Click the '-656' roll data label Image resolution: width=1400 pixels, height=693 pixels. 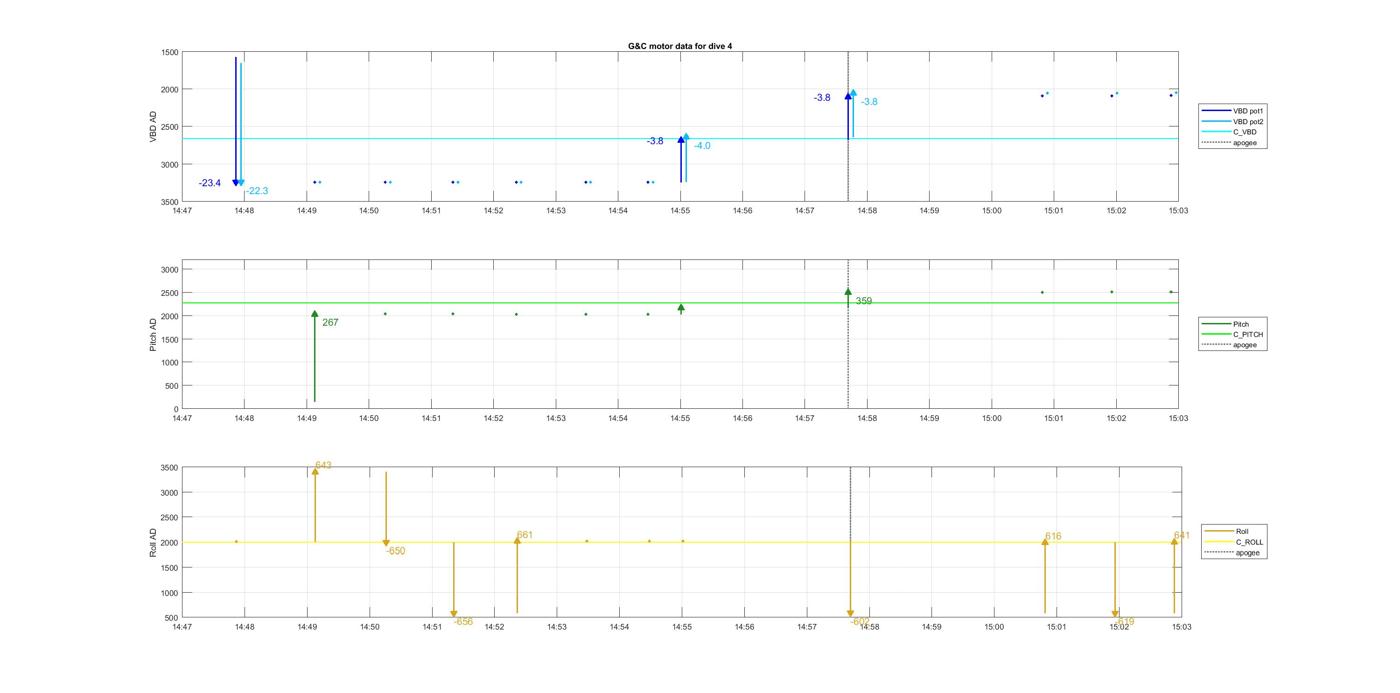(463, 622)
